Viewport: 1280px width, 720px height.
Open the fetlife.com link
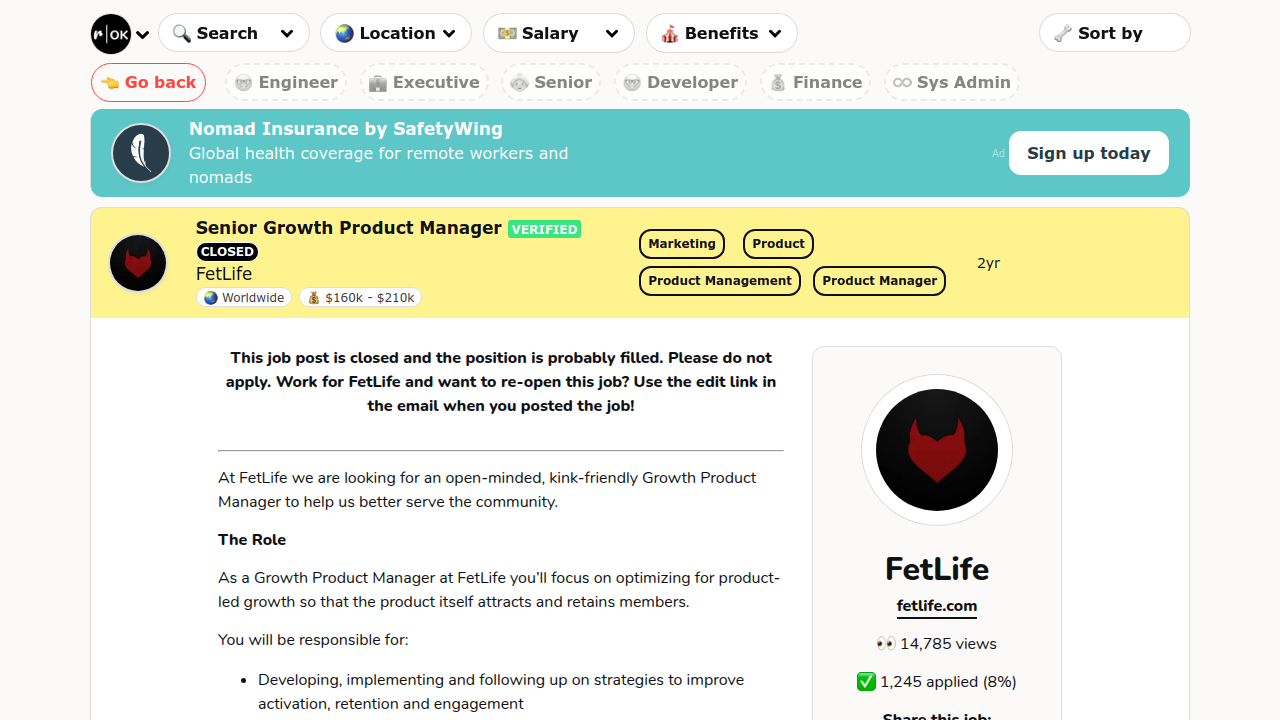coord(937,606)
